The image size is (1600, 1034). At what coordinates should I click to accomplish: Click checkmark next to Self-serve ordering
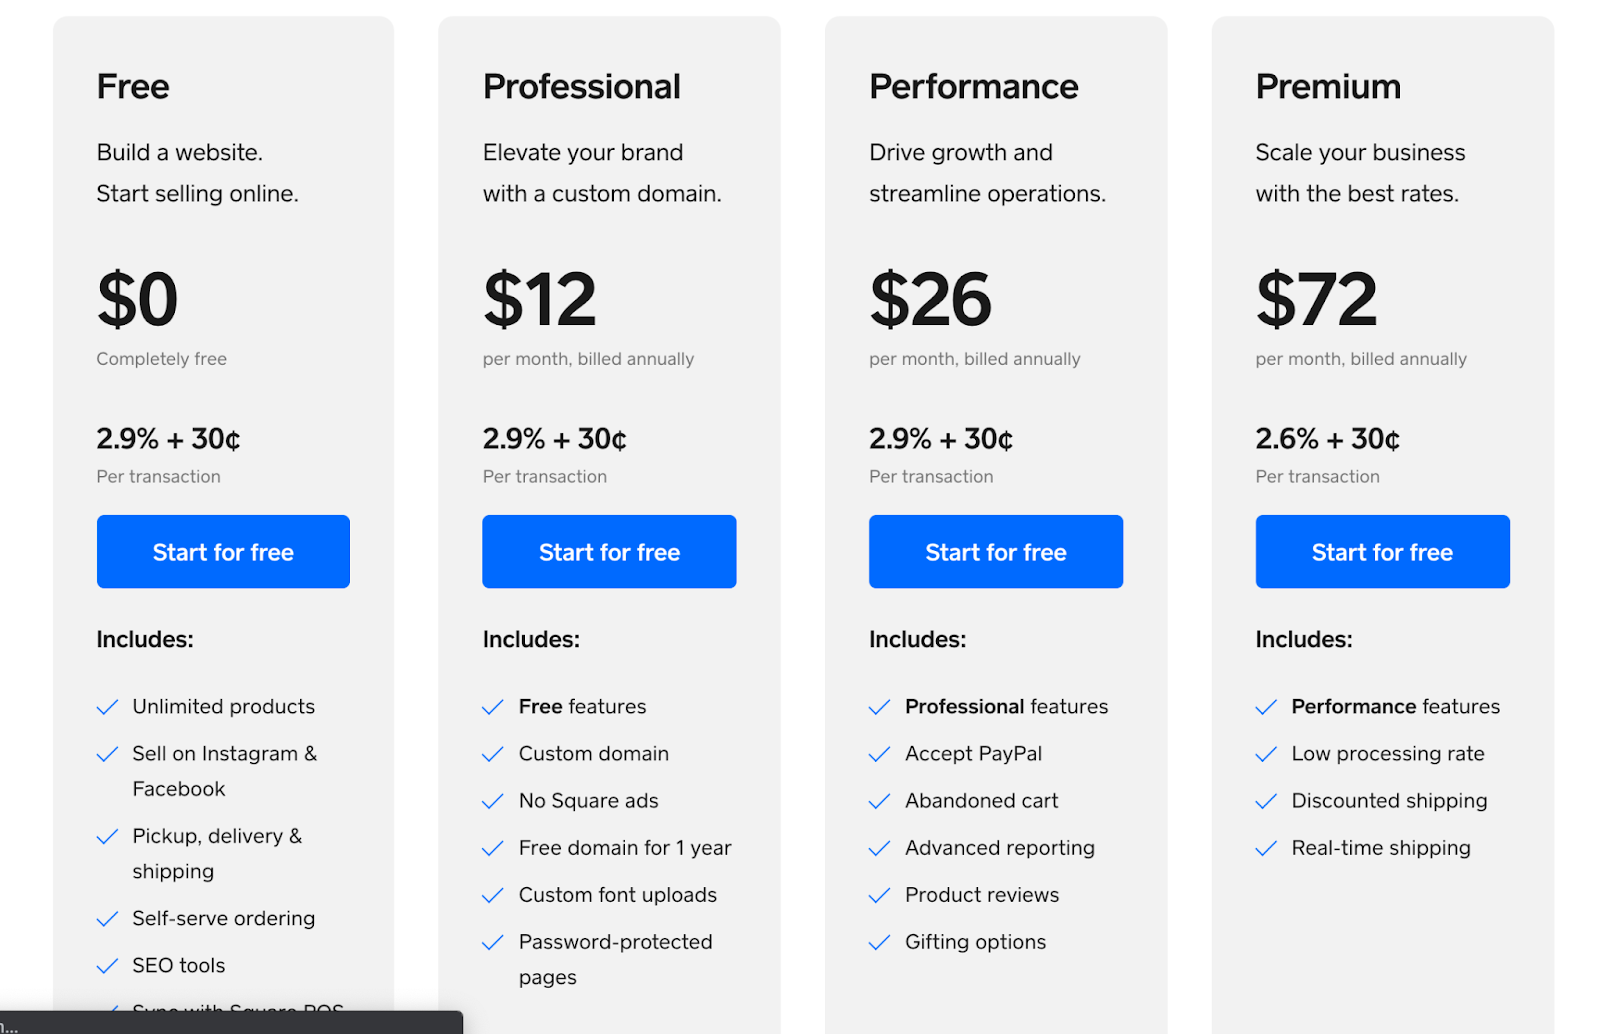tap(107, 919)
